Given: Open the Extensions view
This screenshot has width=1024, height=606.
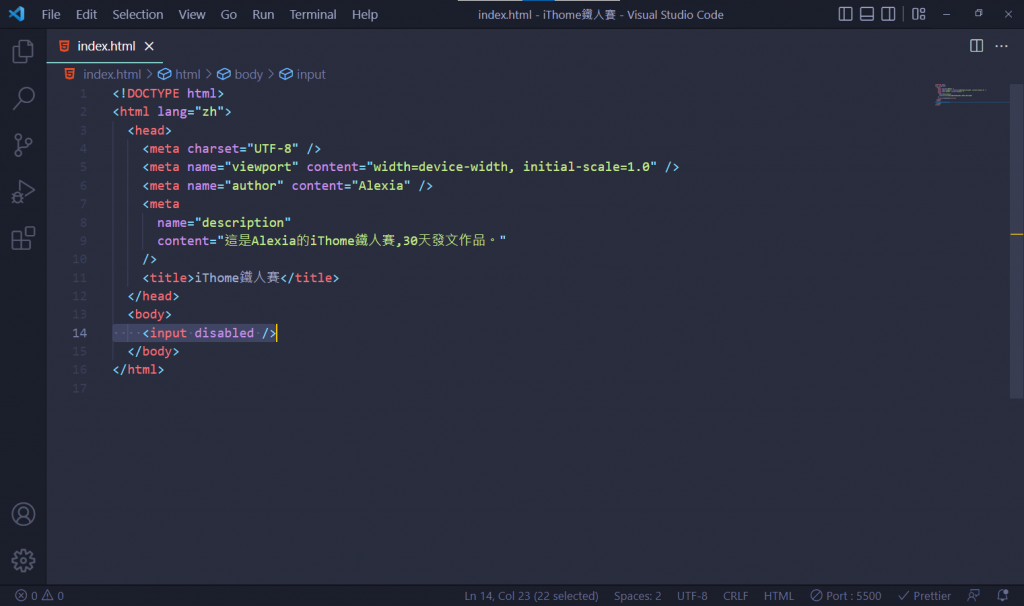Looking at the screenshot, I should (23, 238).
